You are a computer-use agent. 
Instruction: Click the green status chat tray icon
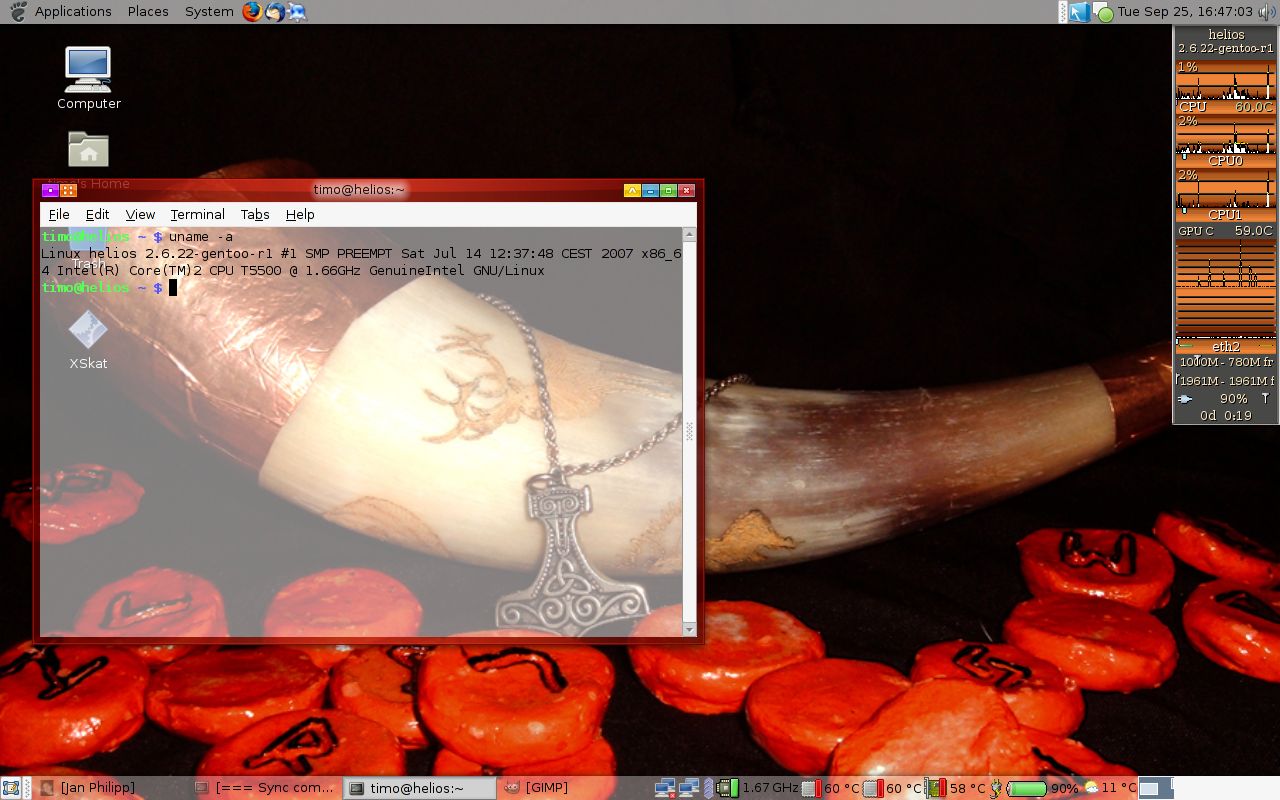1103,13
